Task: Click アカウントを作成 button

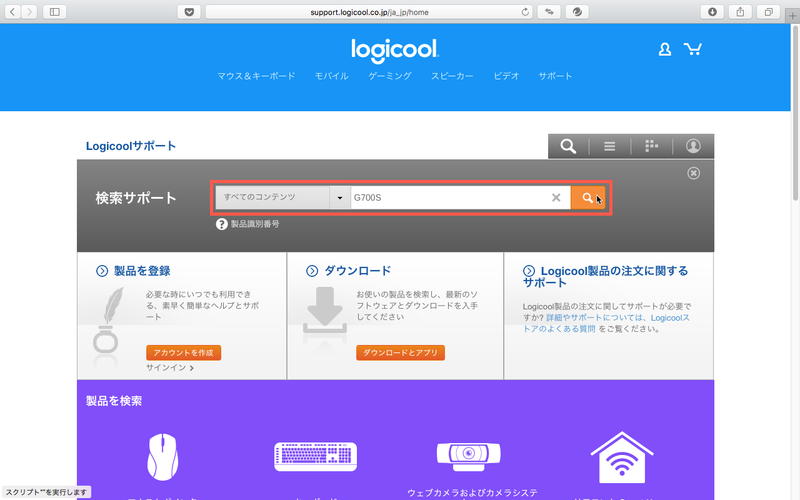Action: pos(184,353)
